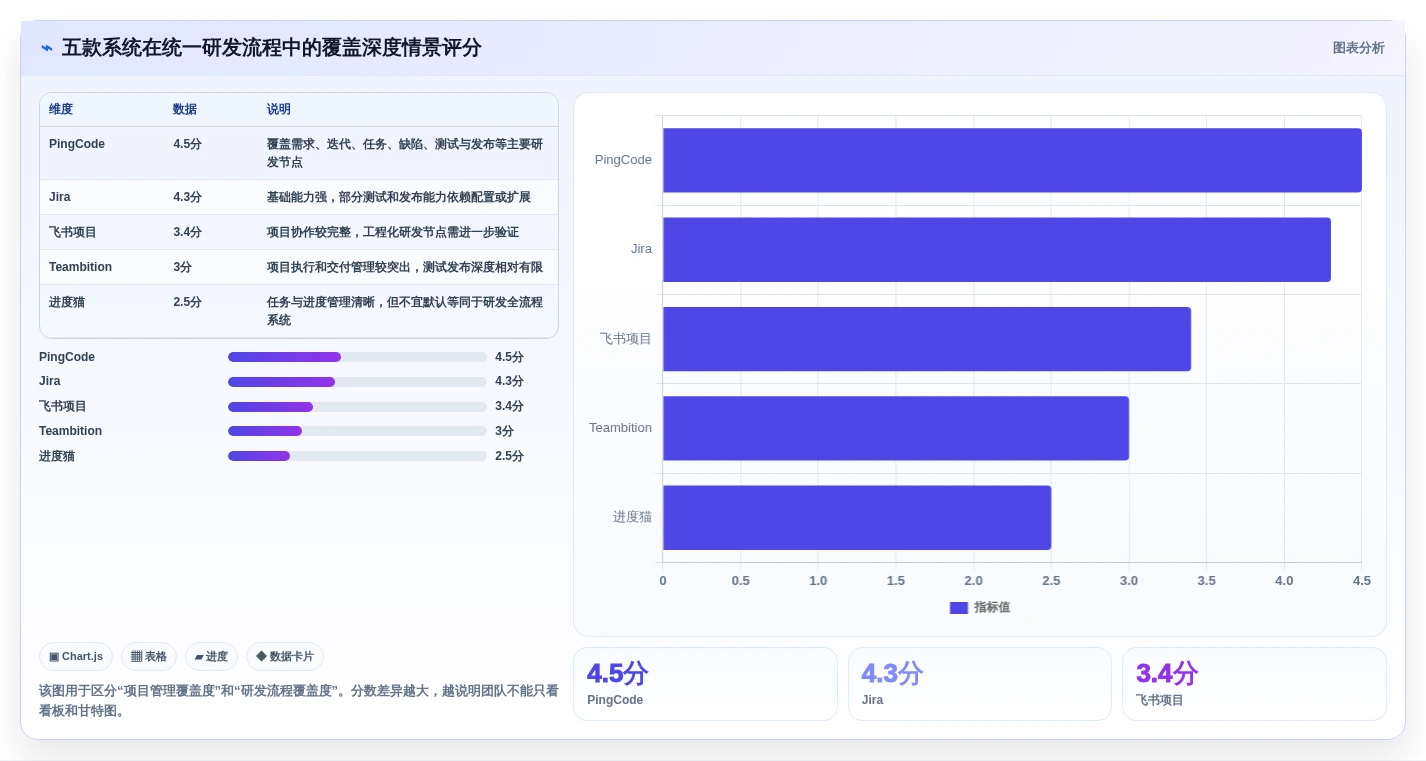Image resolution: width=1426 pixels, height=761 pixels.
Task: Click the 飞书项目 label in progress list
Action: (x=63, y=407)
